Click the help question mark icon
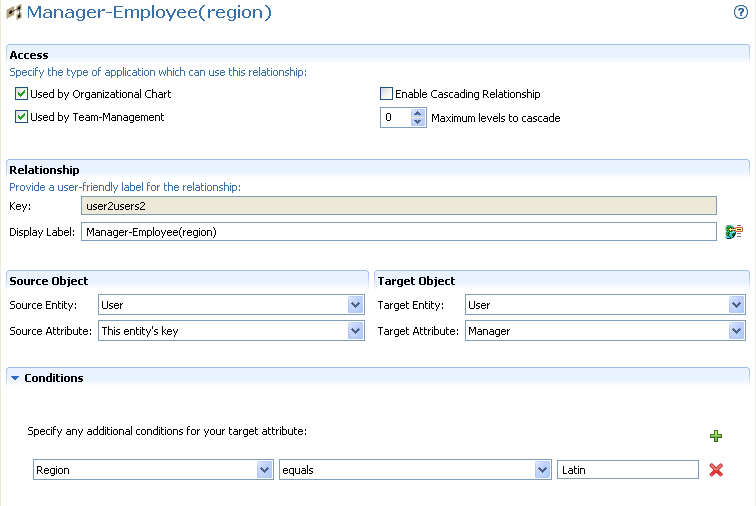Image resolution: width=756 pixels, height=506 pixels. point(741,13)
